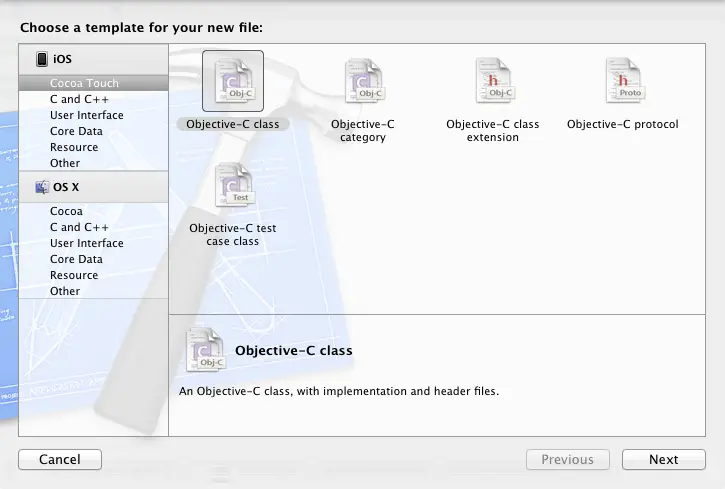Select User Interface under iOS
The width and height of the screenshot is (725, 489).
coord(87,115)
